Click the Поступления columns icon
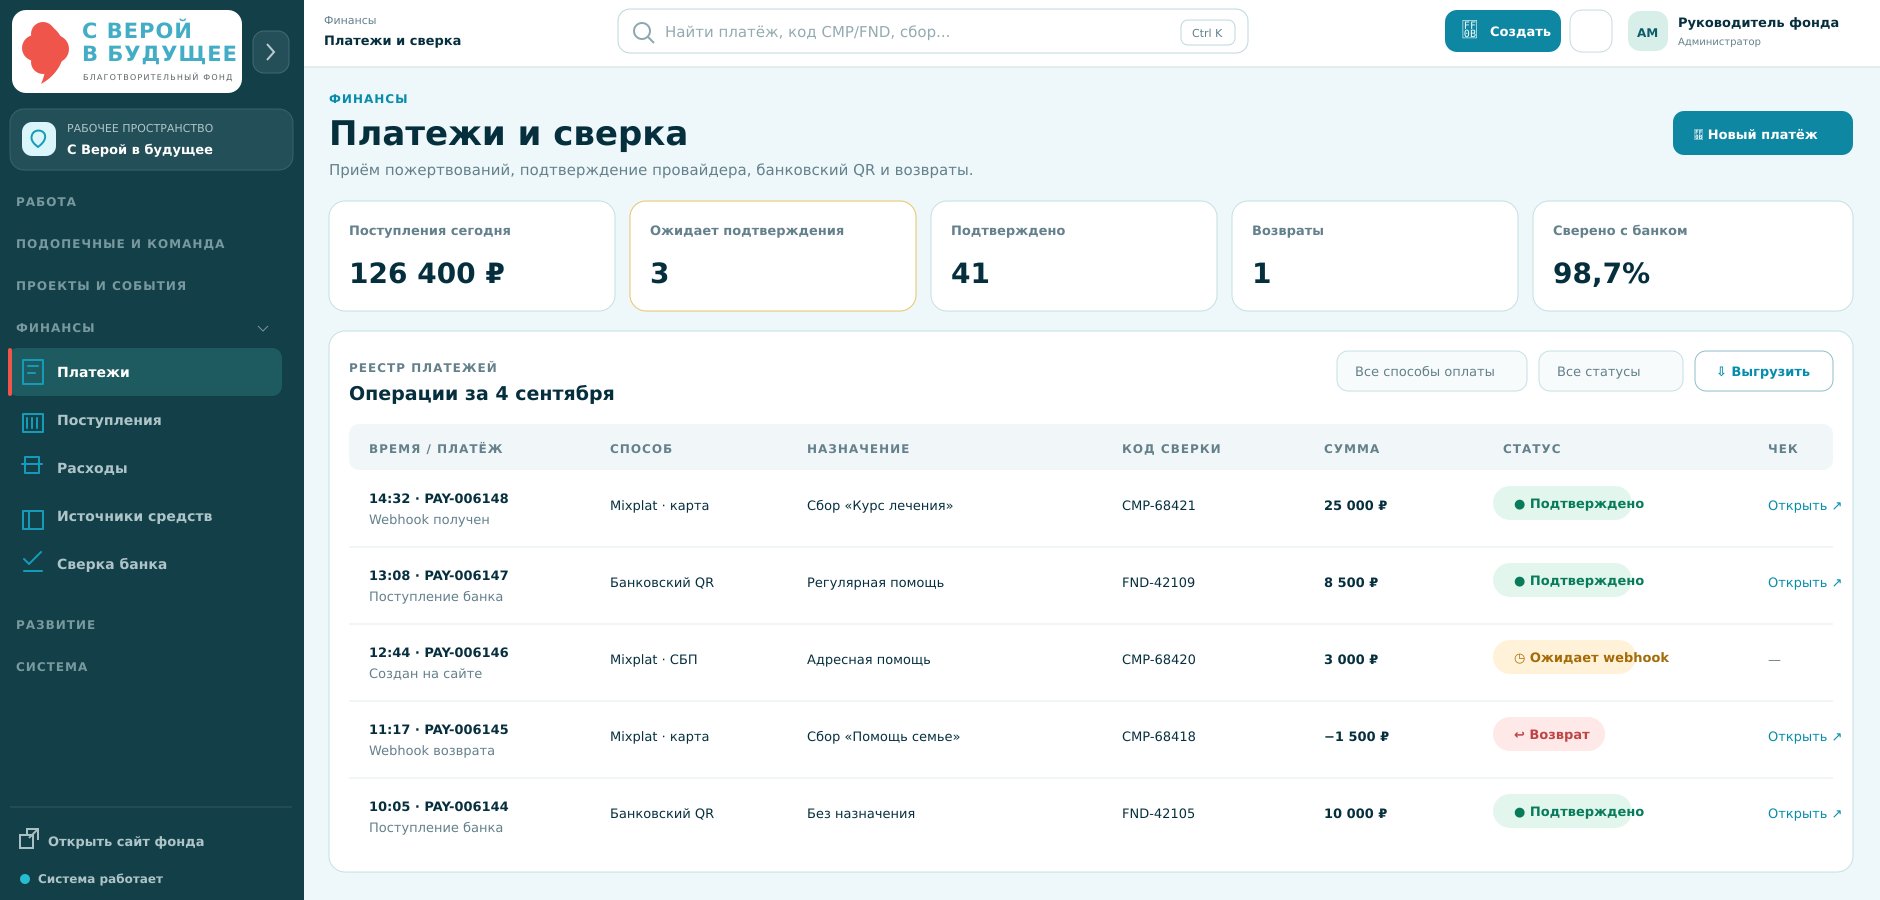 click(33, 422)
